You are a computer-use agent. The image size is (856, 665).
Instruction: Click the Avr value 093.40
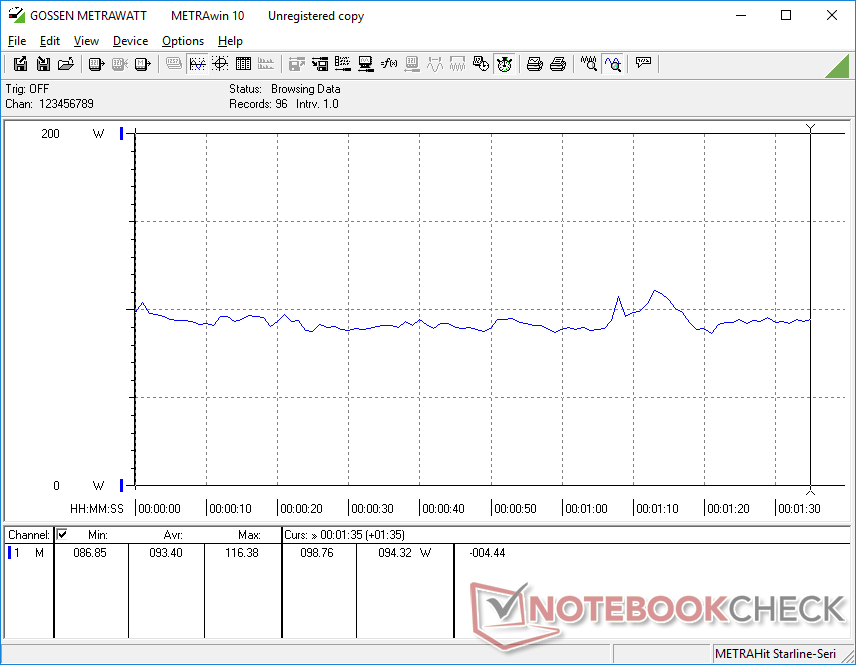pyautogui.click(x=166, y=553)
